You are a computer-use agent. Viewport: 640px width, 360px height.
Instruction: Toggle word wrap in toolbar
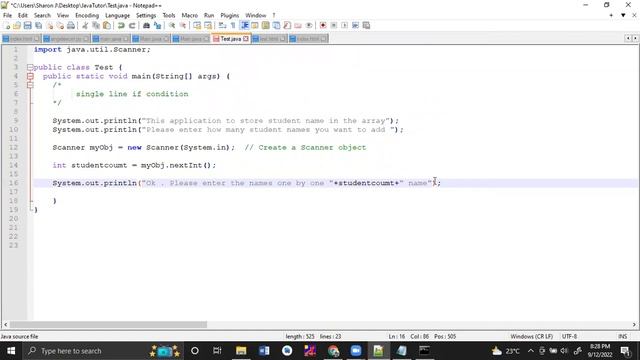[223, 25]
